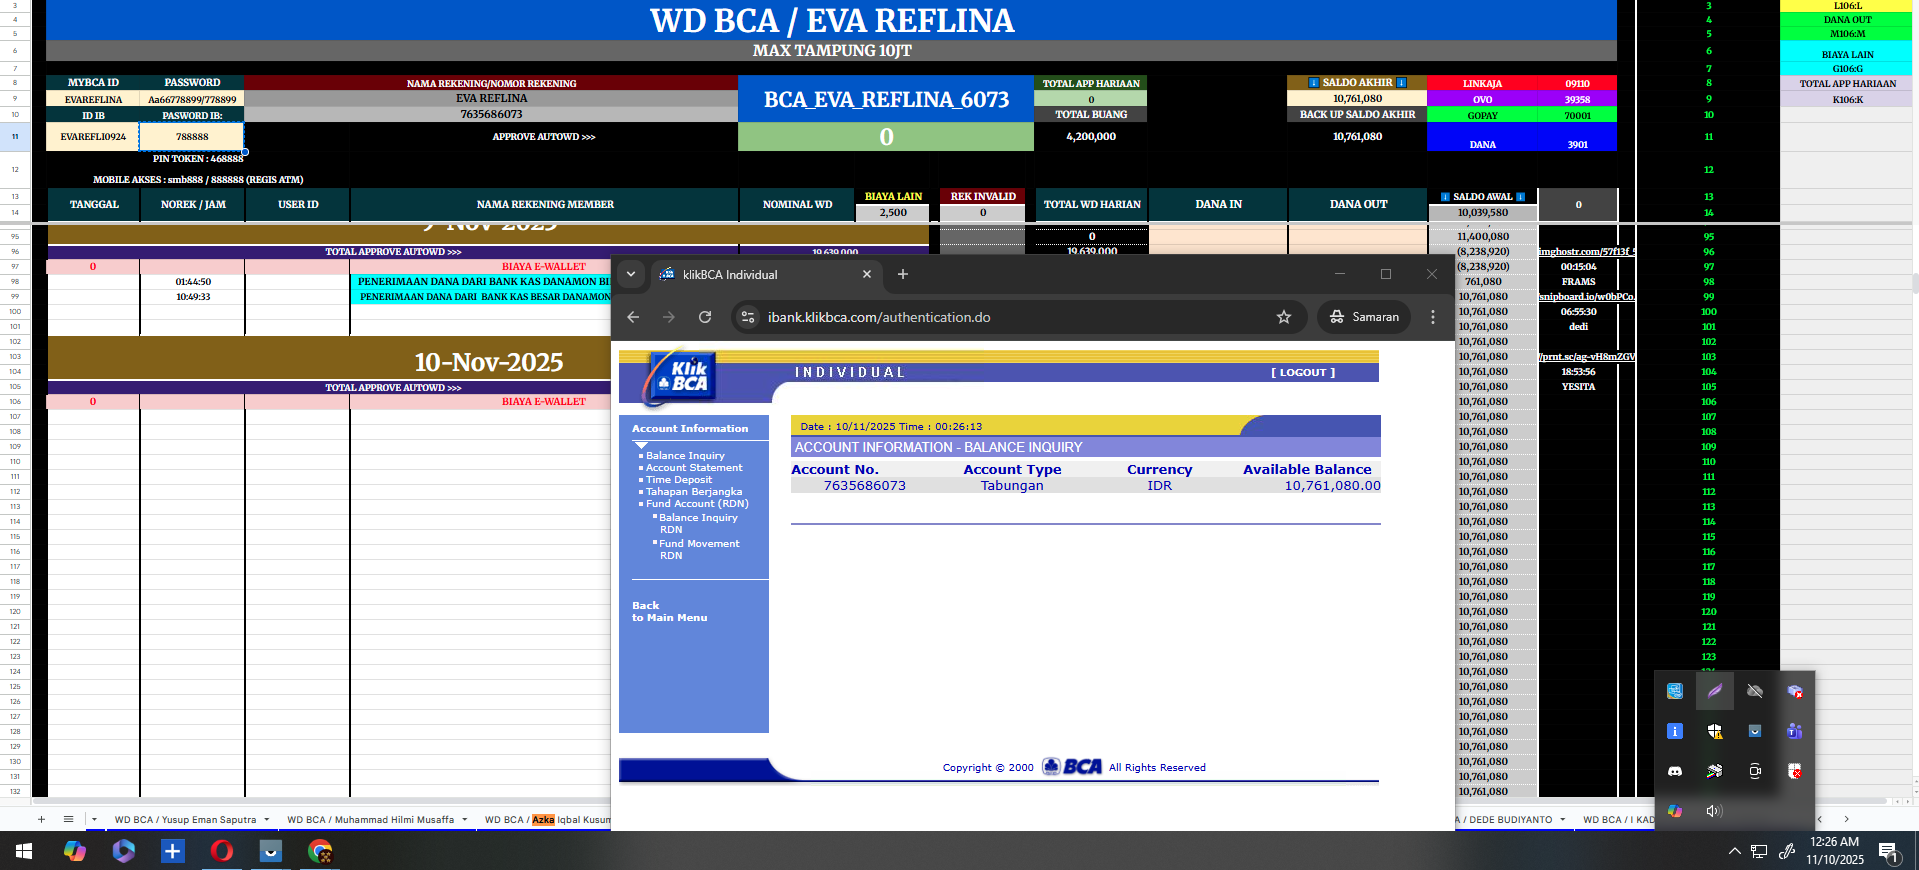The image size is (1919, 870).
Task: Collapse the hidden icons tray chevron
Action: (x=1734, y=851)
